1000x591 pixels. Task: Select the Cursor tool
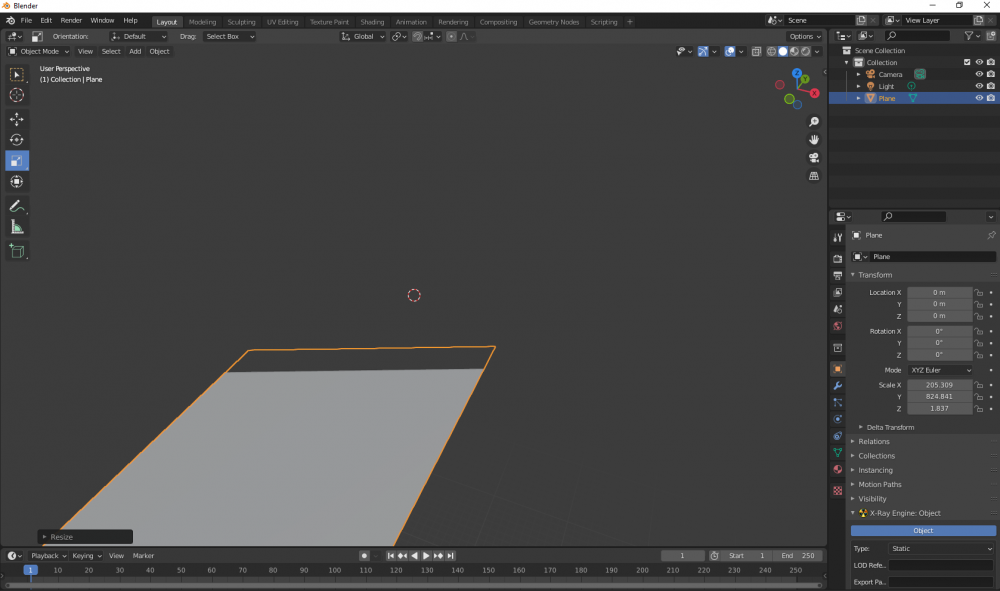tap(17, 95)
